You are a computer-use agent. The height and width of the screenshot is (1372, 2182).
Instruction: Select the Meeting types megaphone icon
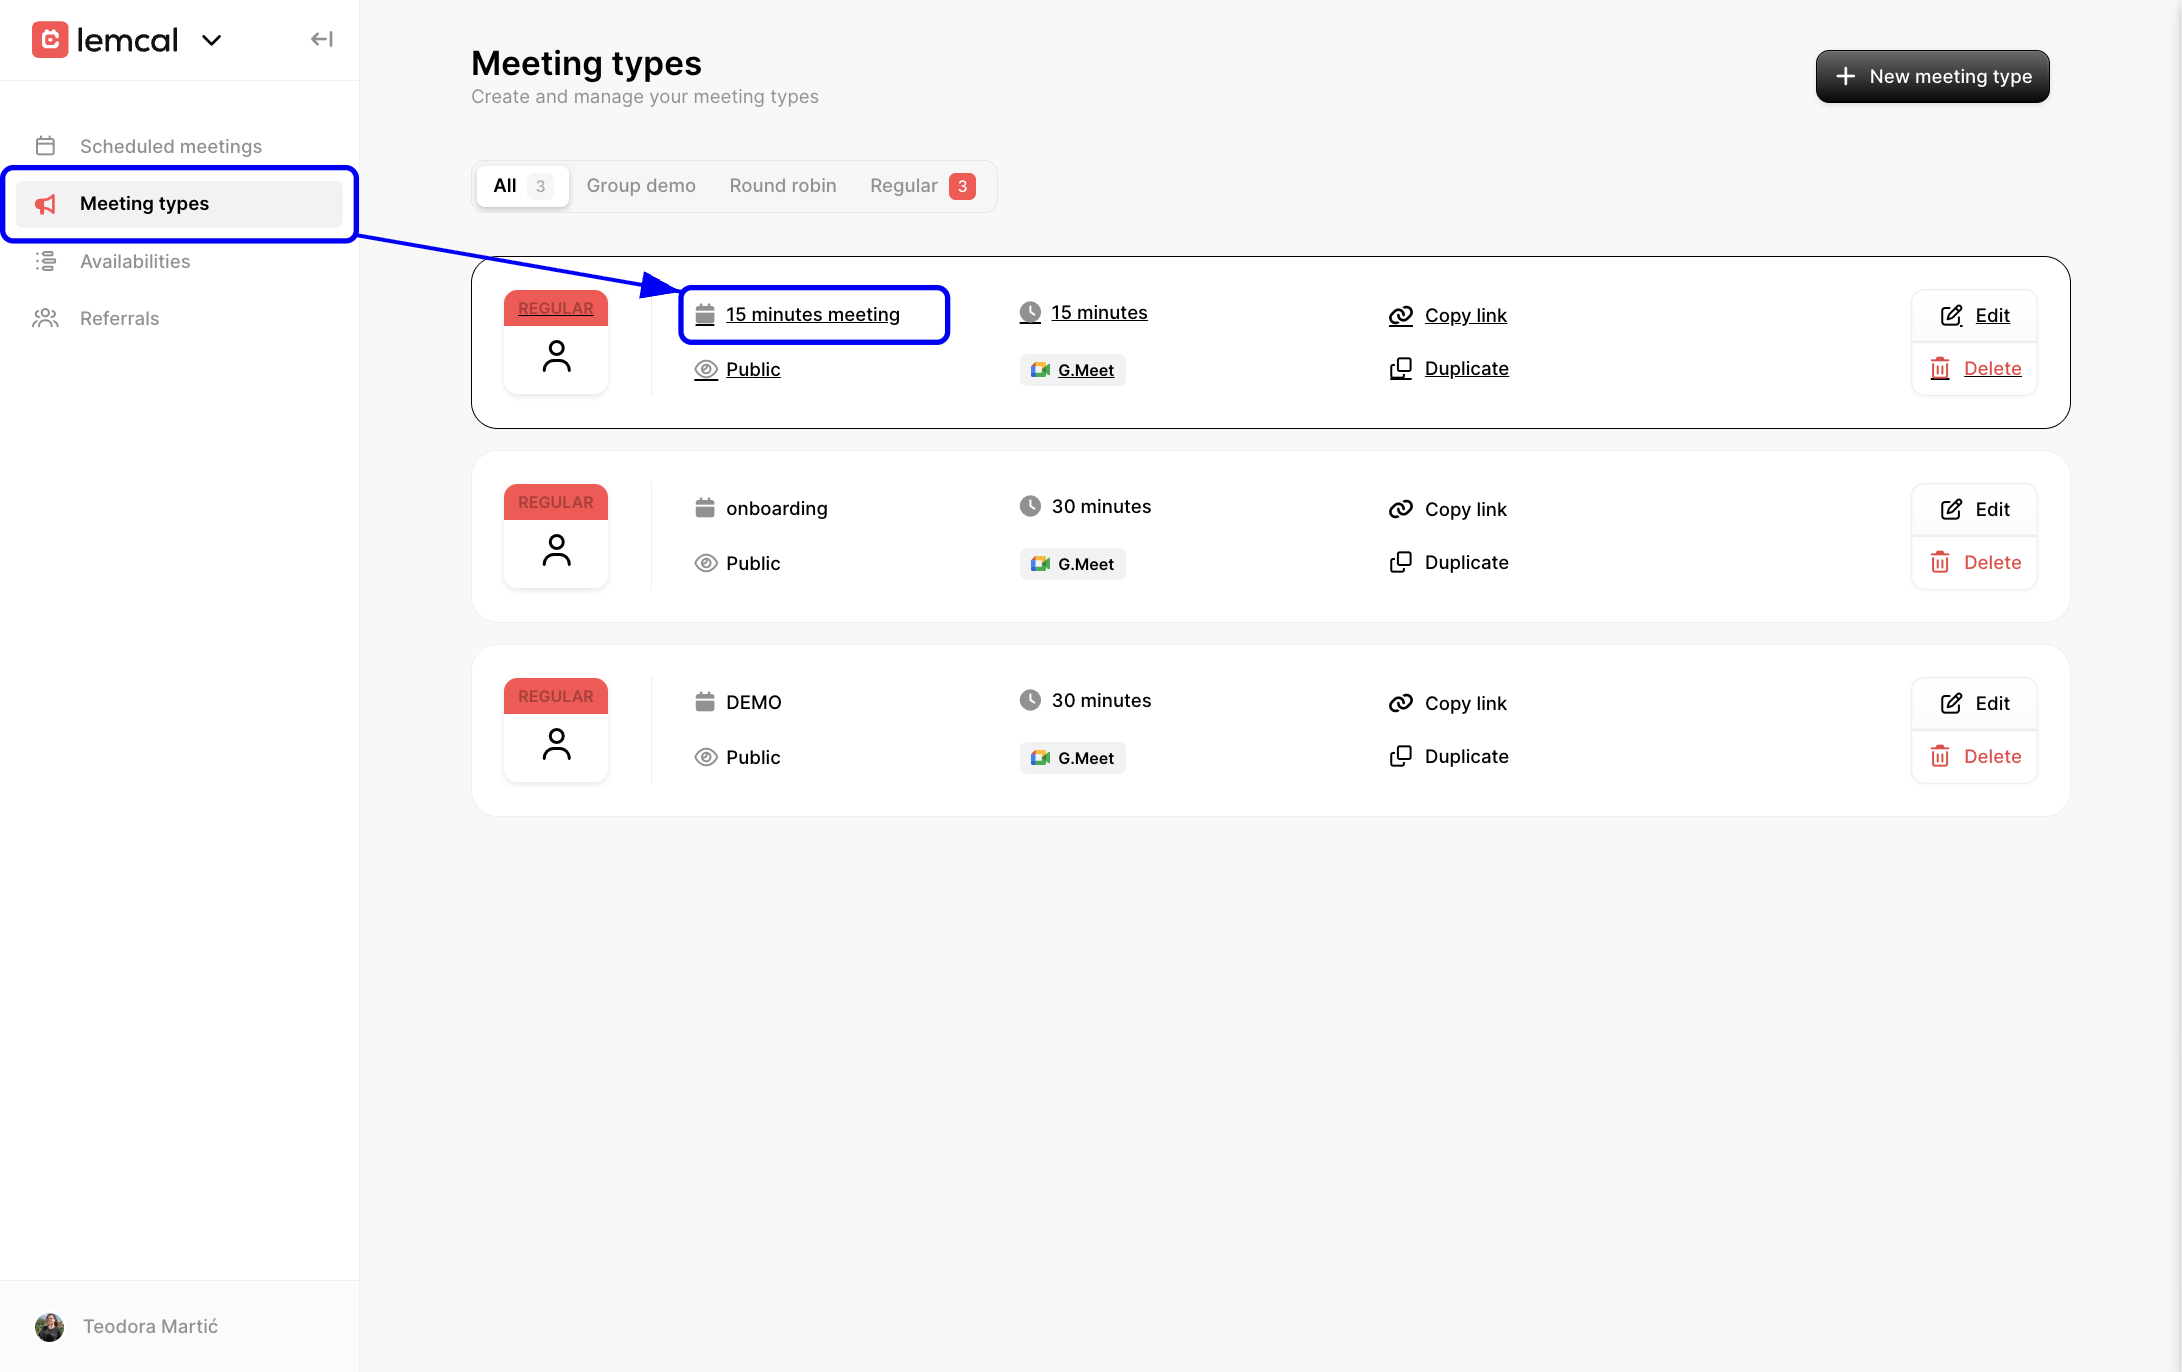pos(46,203)
